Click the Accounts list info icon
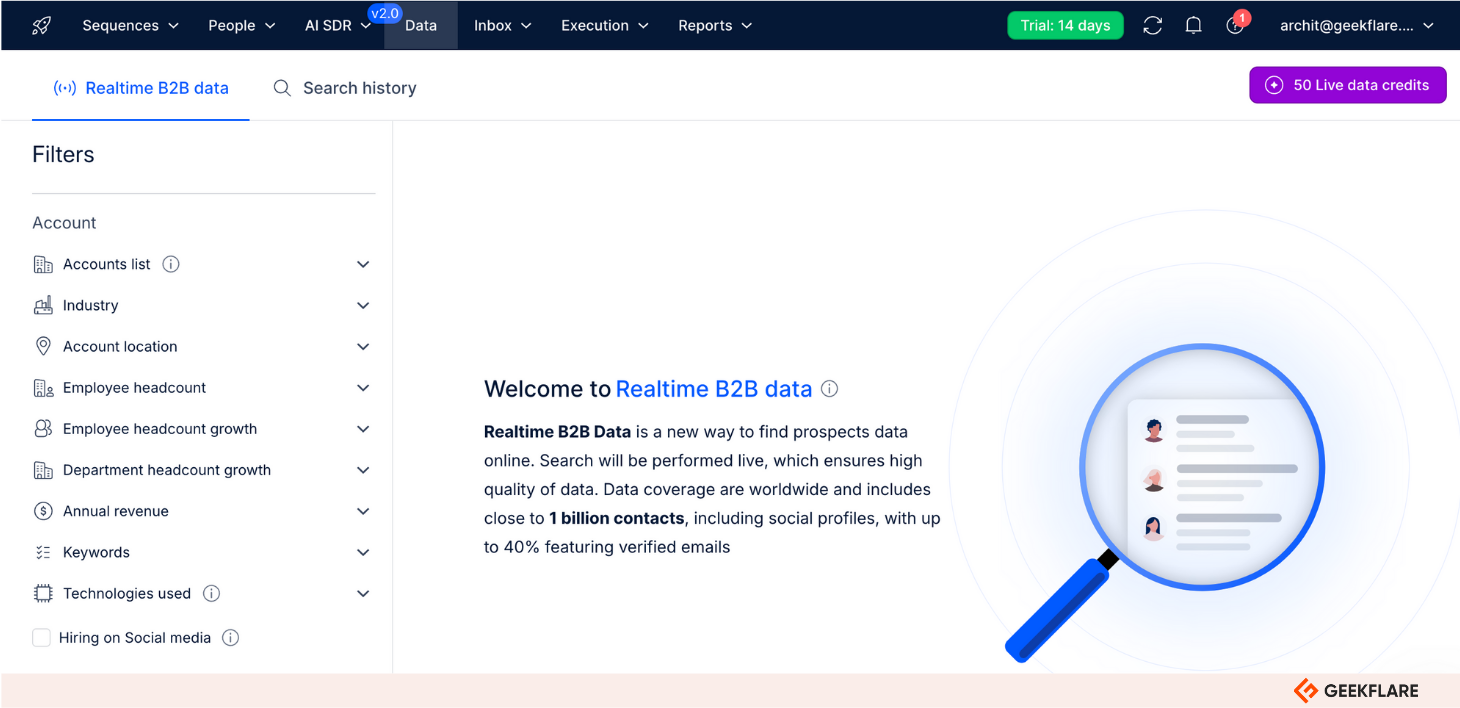The image size is (1460, 708). pyautogui.click(x=171, y=264)
